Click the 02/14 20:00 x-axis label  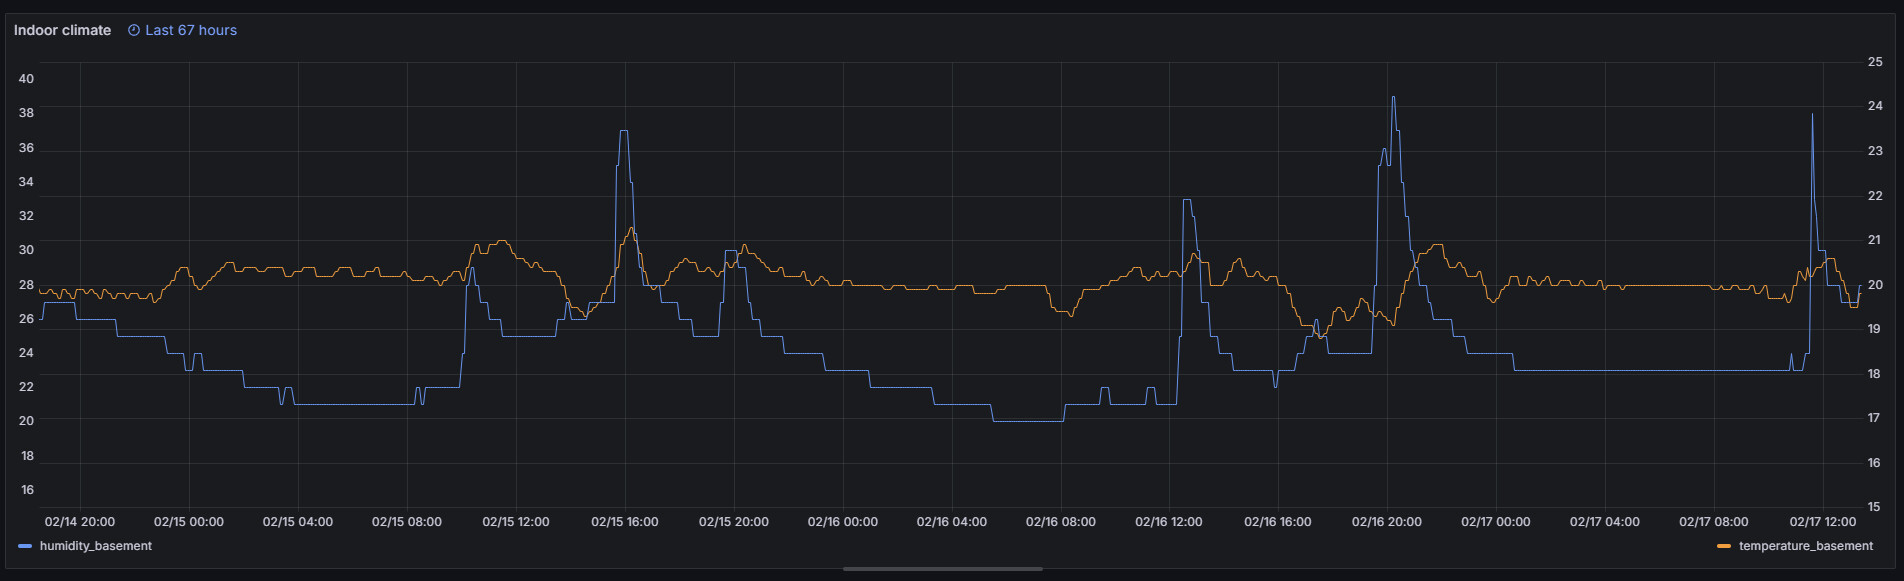pos(80,522)
